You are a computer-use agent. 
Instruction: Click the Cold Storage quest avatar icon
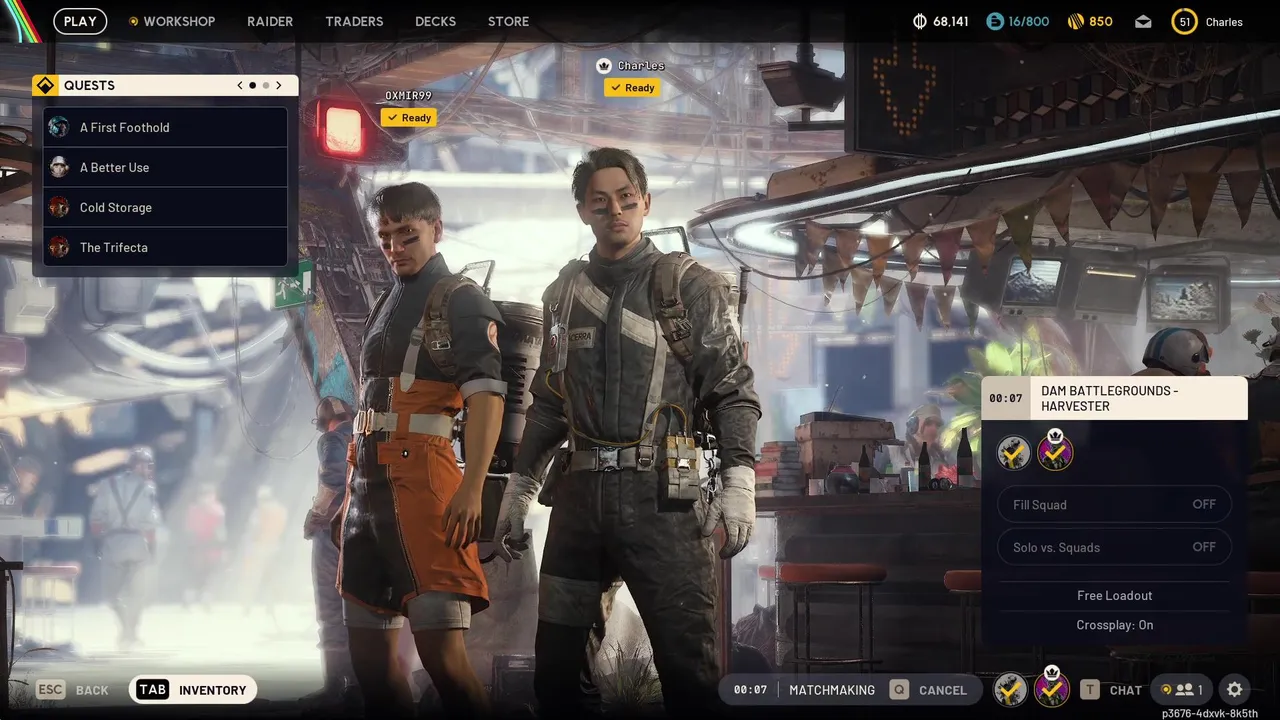click(59, 207)
